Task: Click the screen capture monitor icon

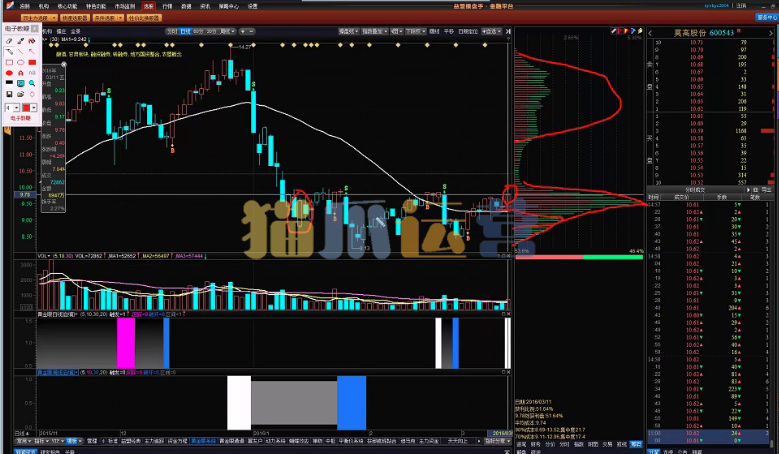Action: 21,83
